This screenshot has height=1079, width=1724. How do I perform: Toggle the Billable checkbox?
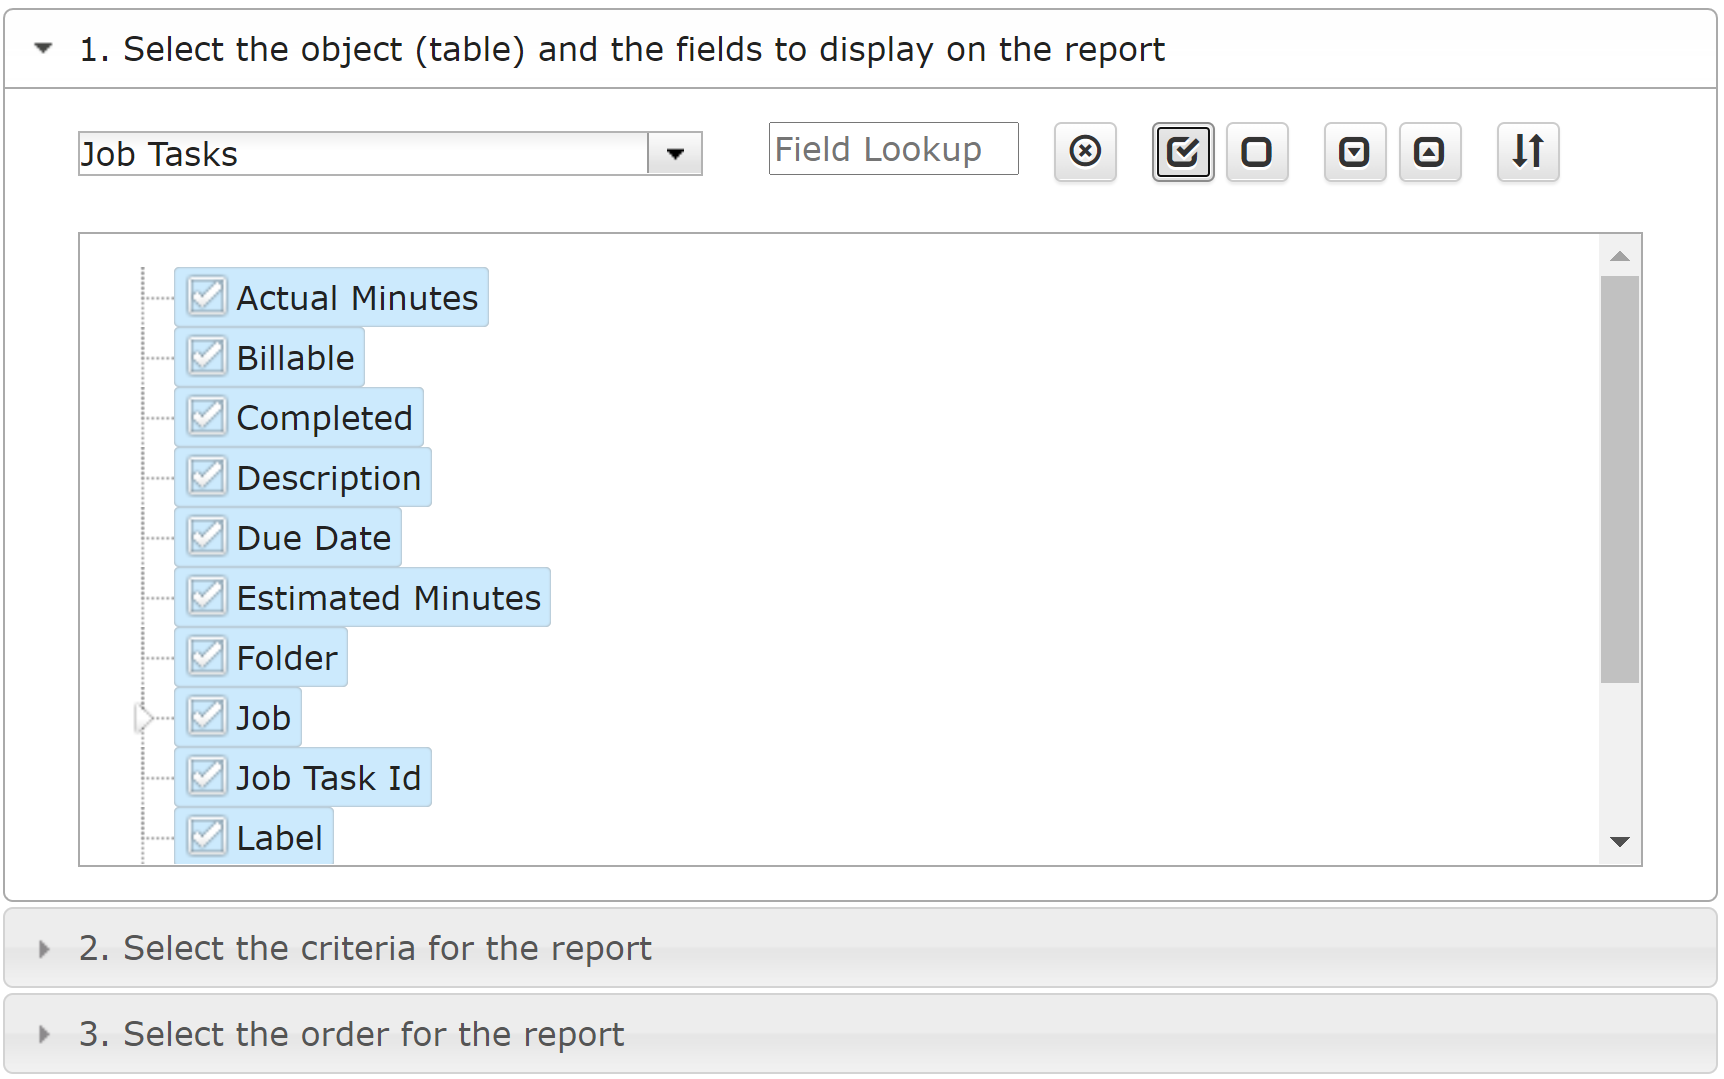pyautogui.click(x=206, y=356)
